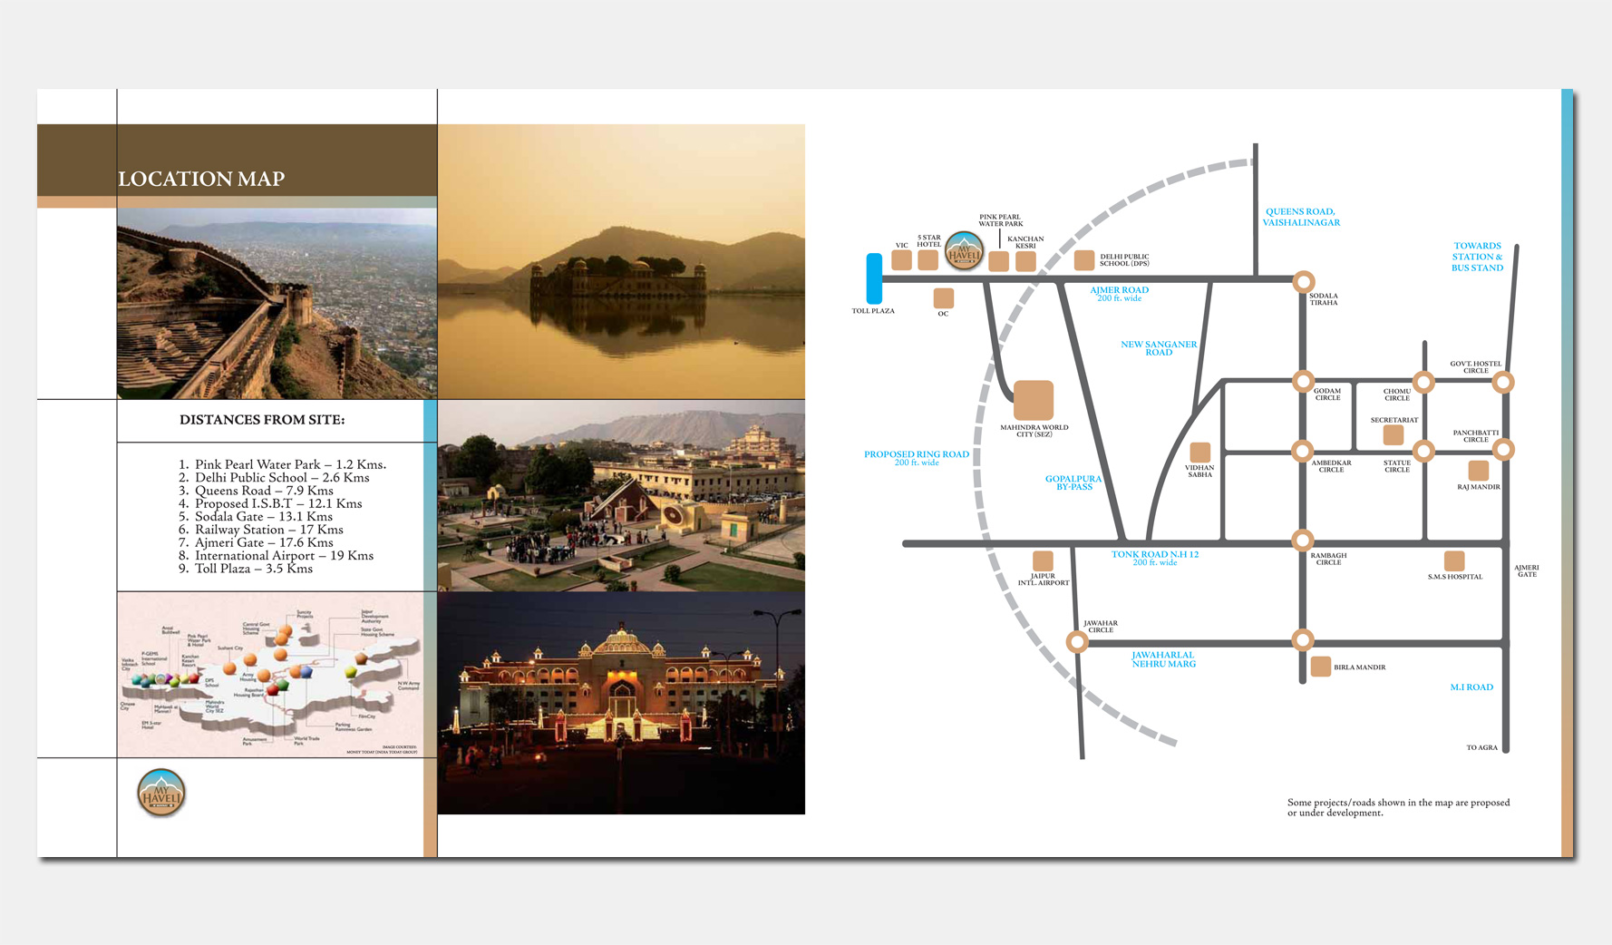Click the Ajmer Road label
1612x945 pixels.
(1119, 290)
